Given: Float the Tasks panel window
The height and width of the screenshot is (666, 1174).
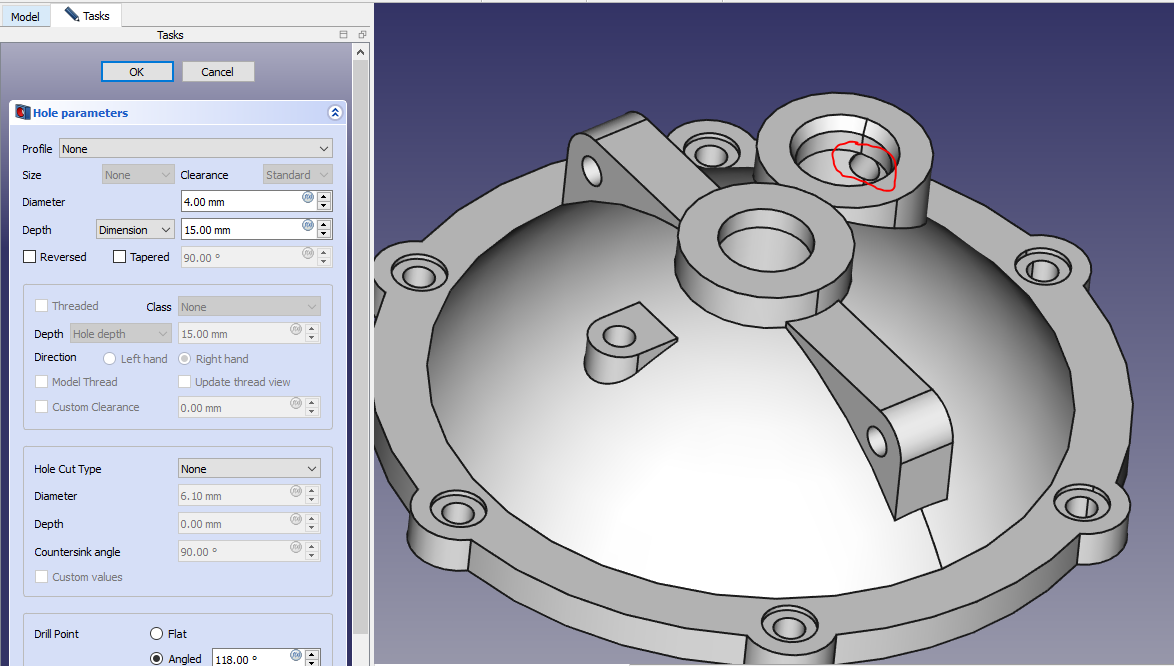Looking at the screenshot, I should tap(361, 35).
